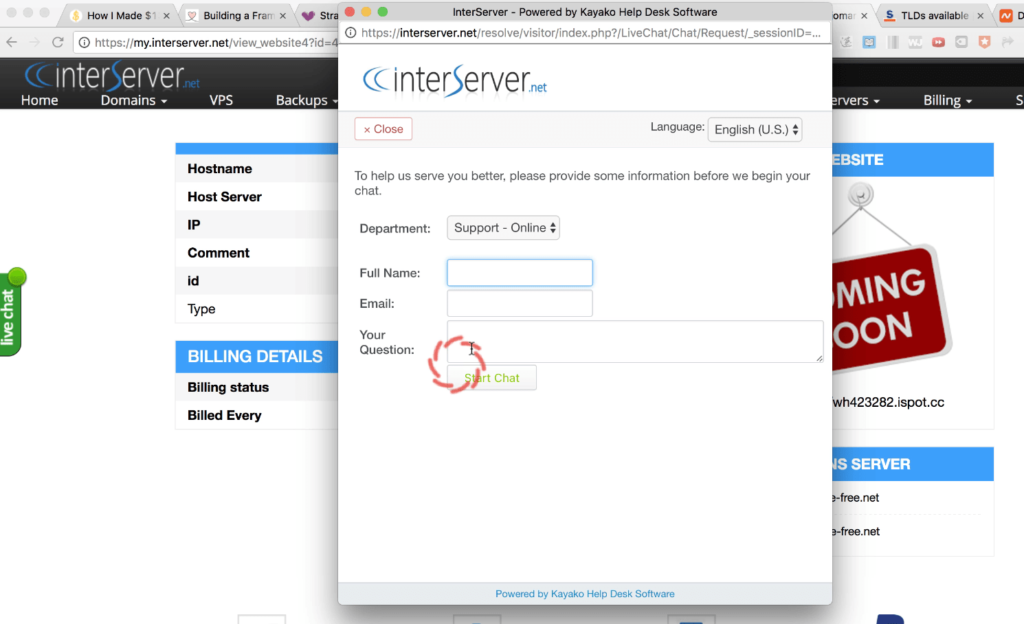Click the first '-free.net' name server entry
Screen dimensions: 1024x624
(856, 497)
